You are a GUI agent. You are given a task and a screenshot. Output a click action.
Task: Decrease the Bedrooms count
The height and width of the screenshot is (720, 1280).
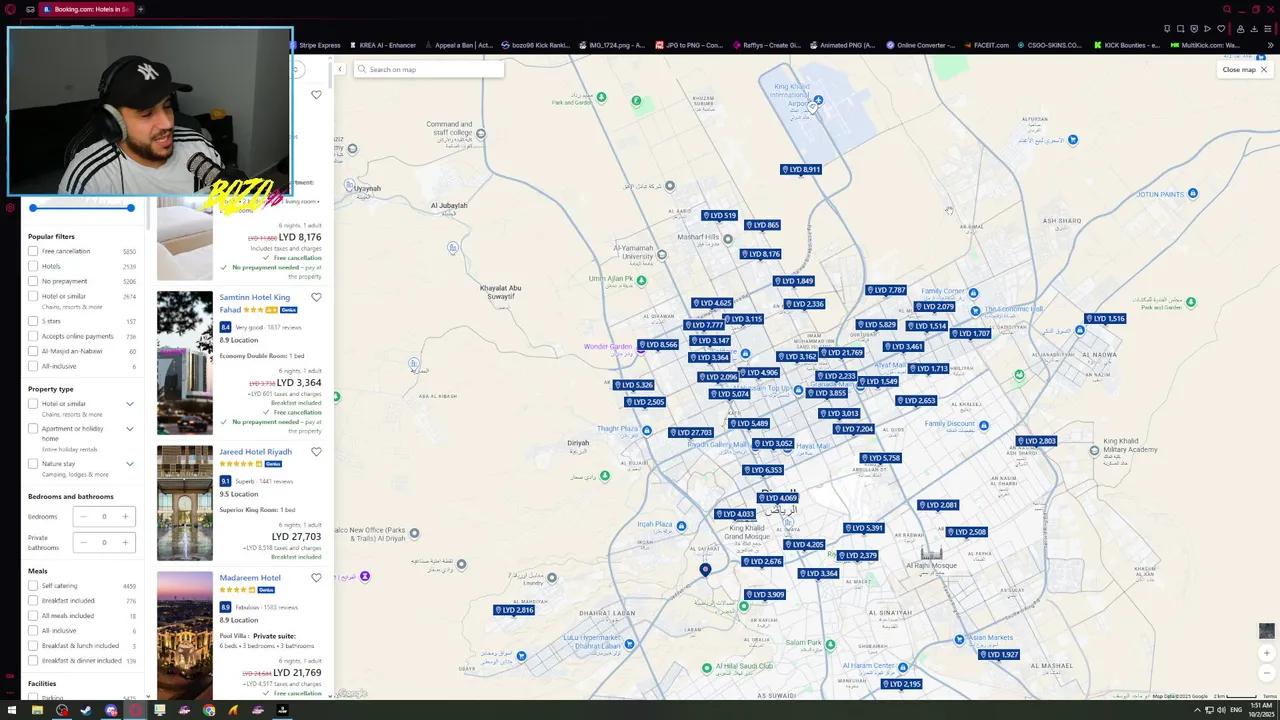click(83, 516)
